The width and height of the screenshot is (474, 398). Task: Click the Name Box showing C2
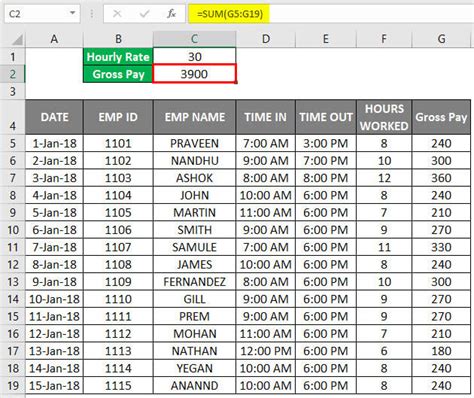pos(42,14)
